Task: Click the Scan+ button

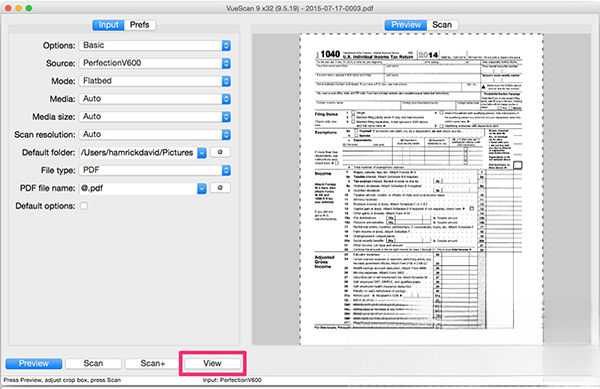Action: [x=153, y=363]
